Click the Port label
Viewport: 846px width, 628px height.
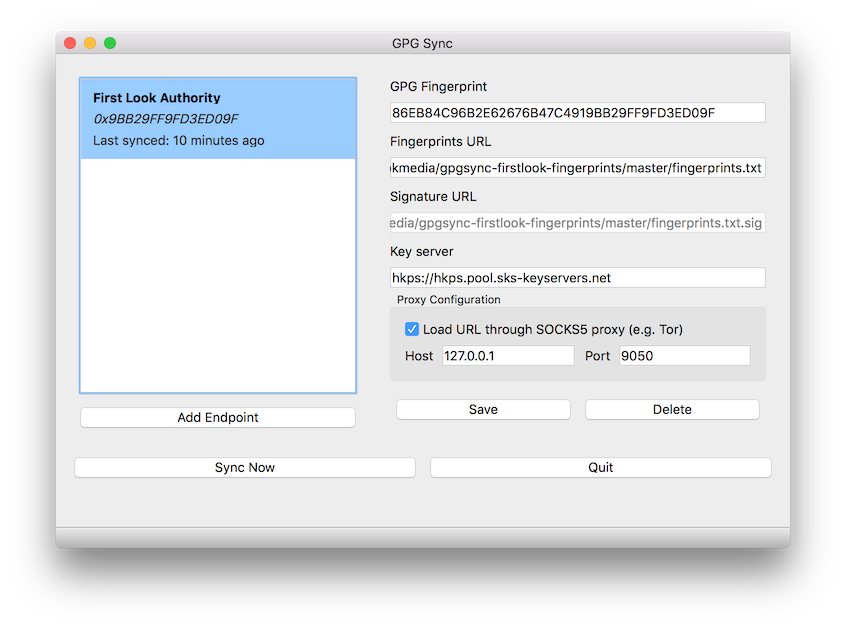tap(598, 356)
